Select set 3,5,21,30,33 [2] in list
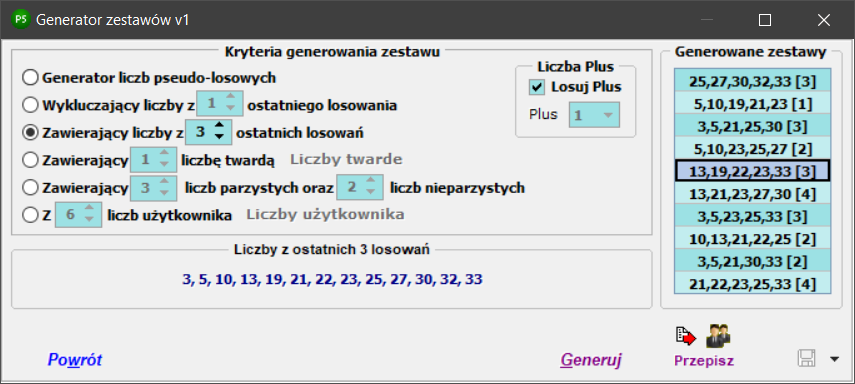 pos(752,261)
